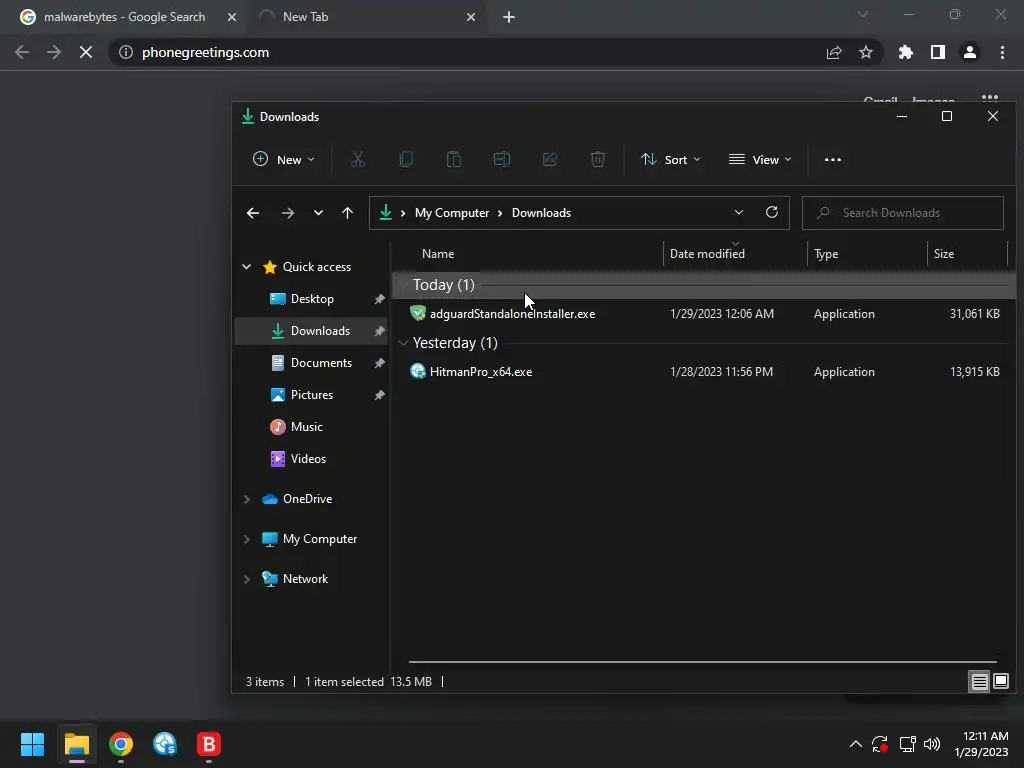Click the Share icon in Explorer toolbar
Image resolution: width=1024 pixels, height=768 pixels.
[550, 159]
